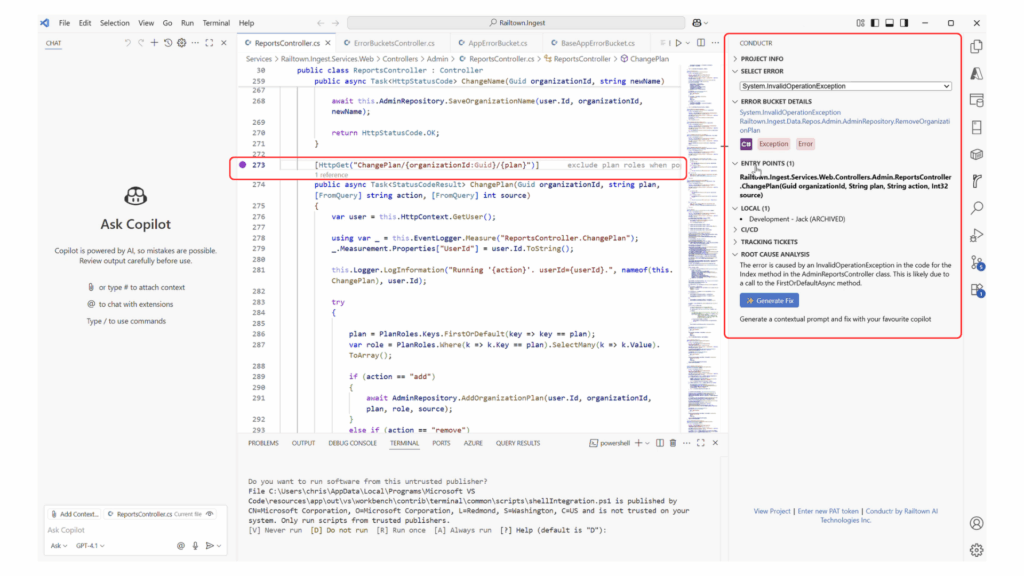The height and width of the screenshot is (576, 1024).
Task: Open the Explorer icon in the activity bar
Action: tap(977, 46)
